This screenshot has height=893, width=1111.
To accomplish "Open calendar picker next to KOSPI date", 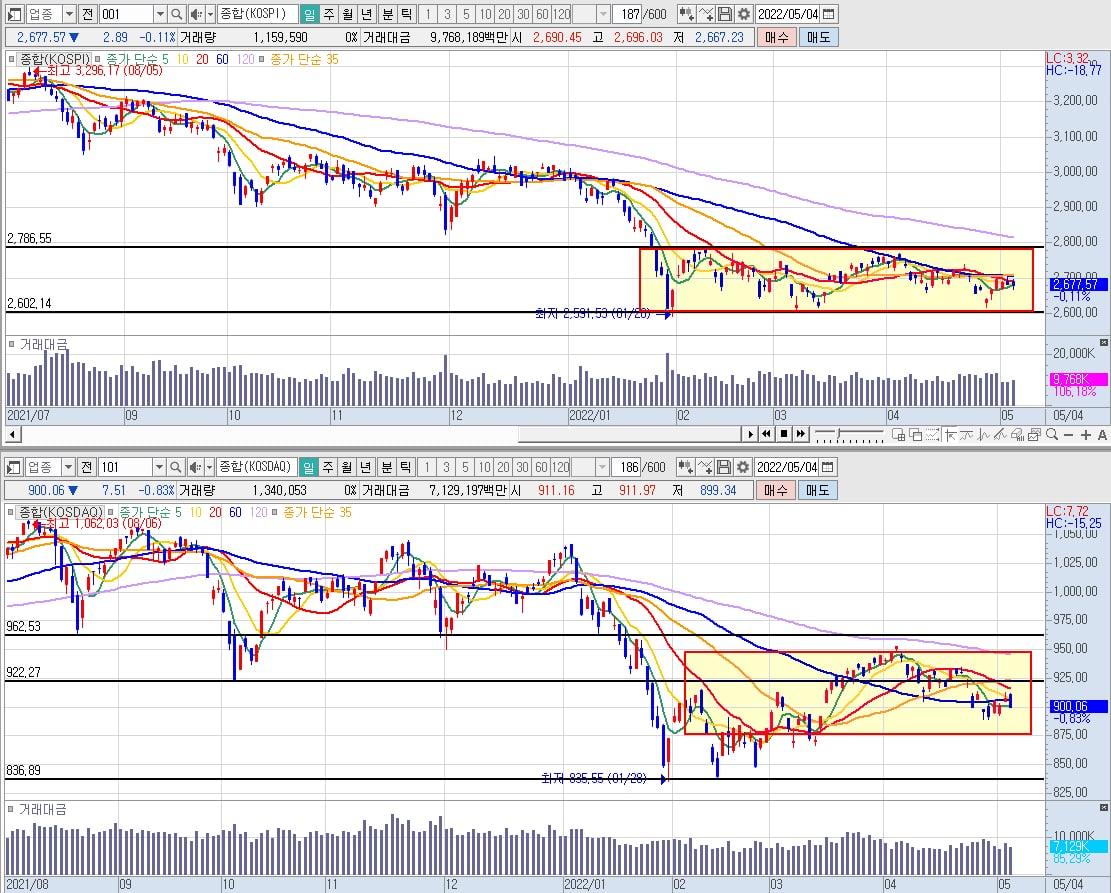I will point(829,14).
